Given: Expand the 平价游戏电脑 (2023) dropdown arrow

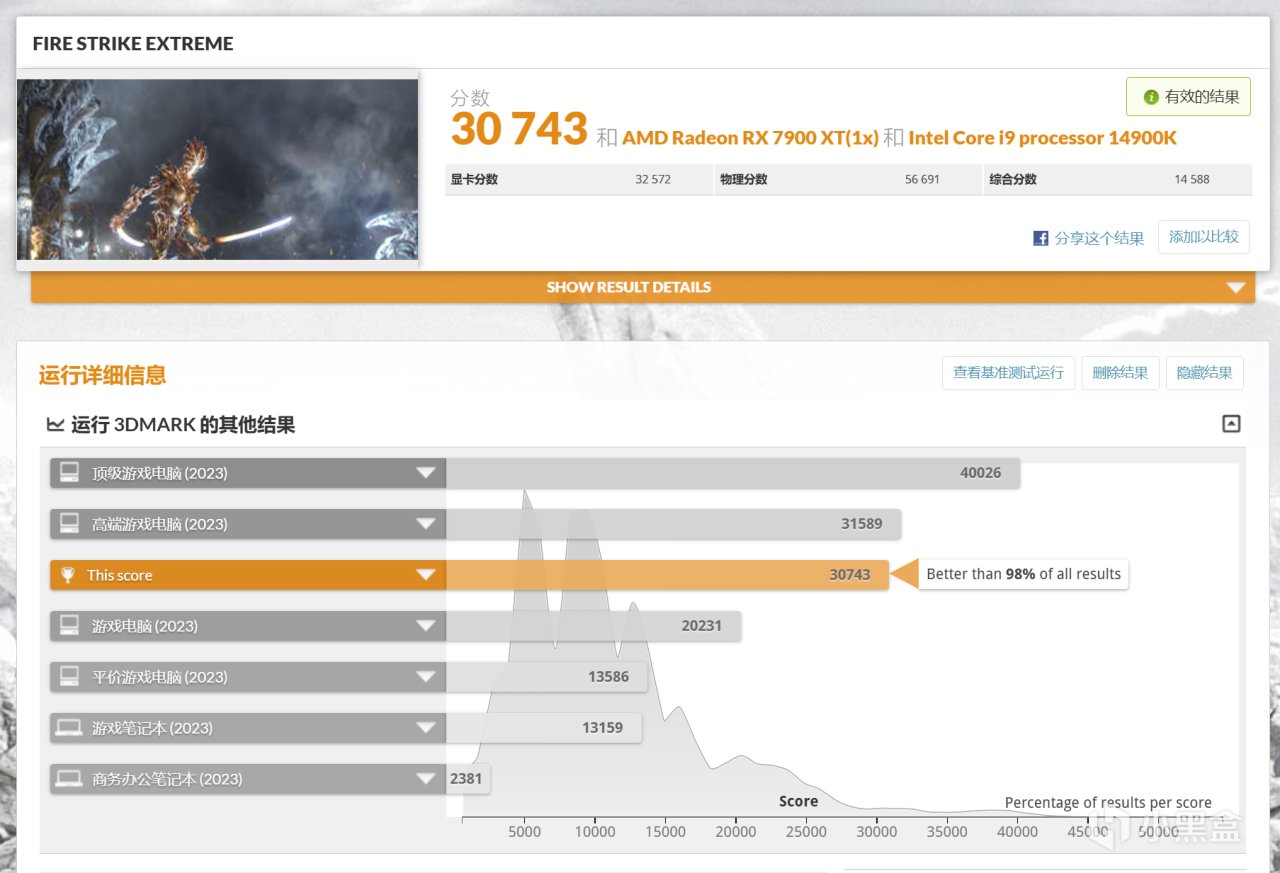Looking at the screenshot, I should tap(426, 677).
